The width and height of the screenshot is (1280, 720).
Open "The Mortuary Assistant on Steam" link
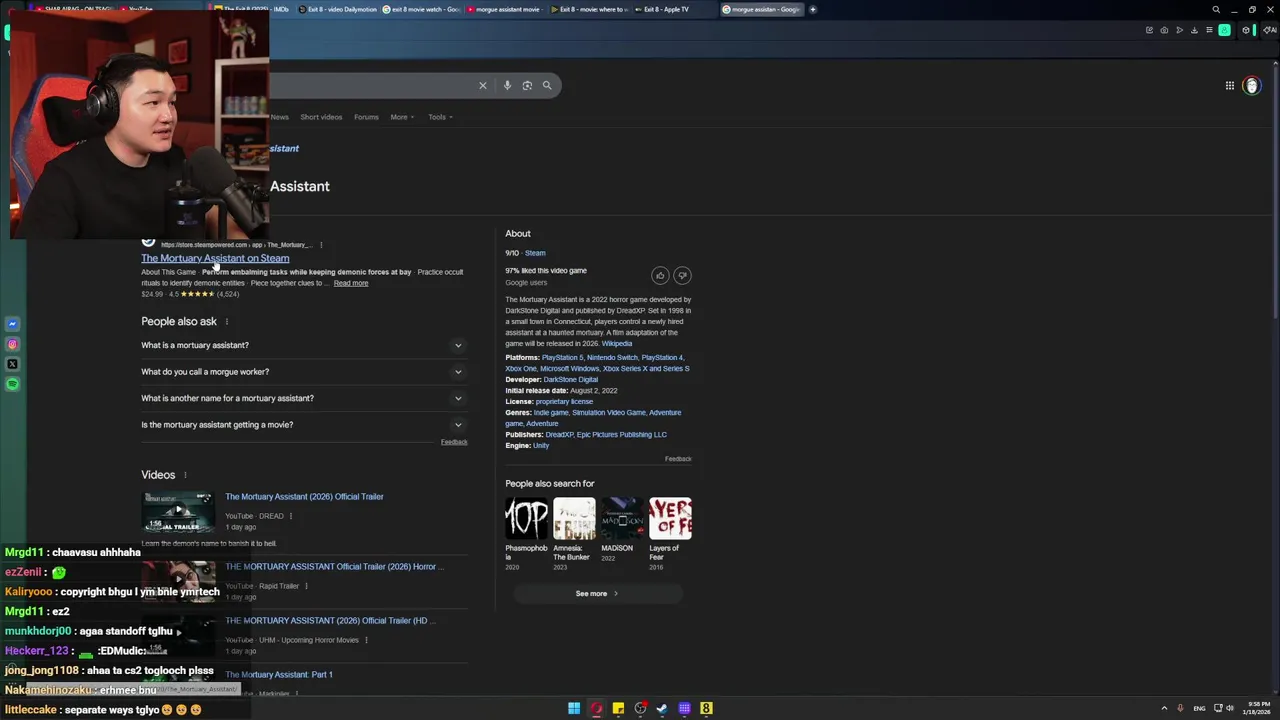(215, 258)
